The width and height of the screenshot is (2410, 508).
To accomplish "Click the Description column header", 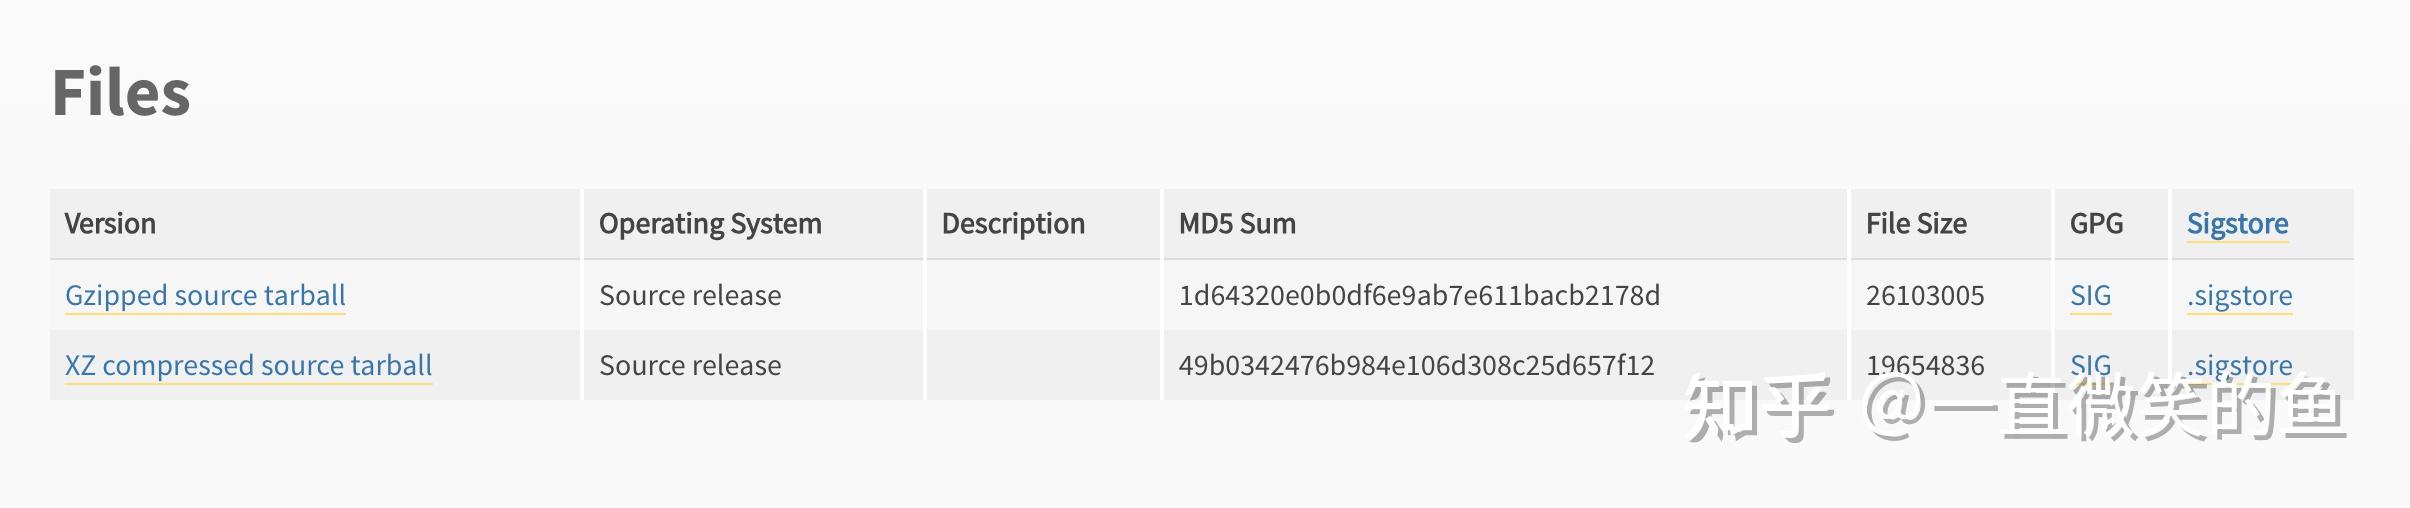I will coord(1013,224).
